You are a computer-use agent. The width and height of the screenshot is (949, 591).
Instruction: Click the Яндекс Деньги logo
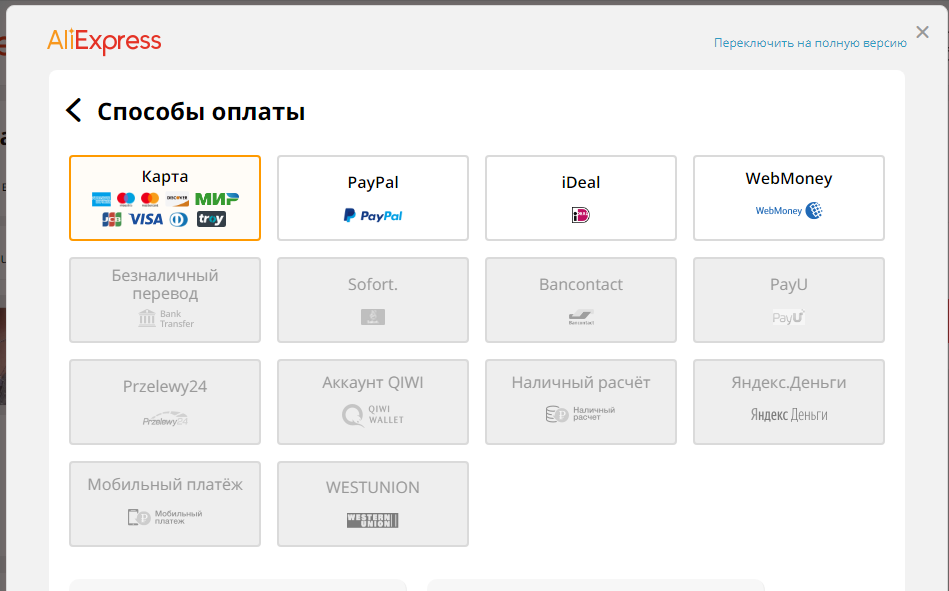coord(789,415)
